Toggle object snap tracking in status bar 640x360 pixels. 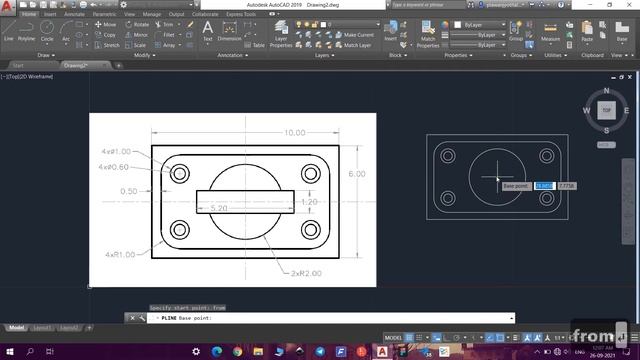click(x=490, y=338)
